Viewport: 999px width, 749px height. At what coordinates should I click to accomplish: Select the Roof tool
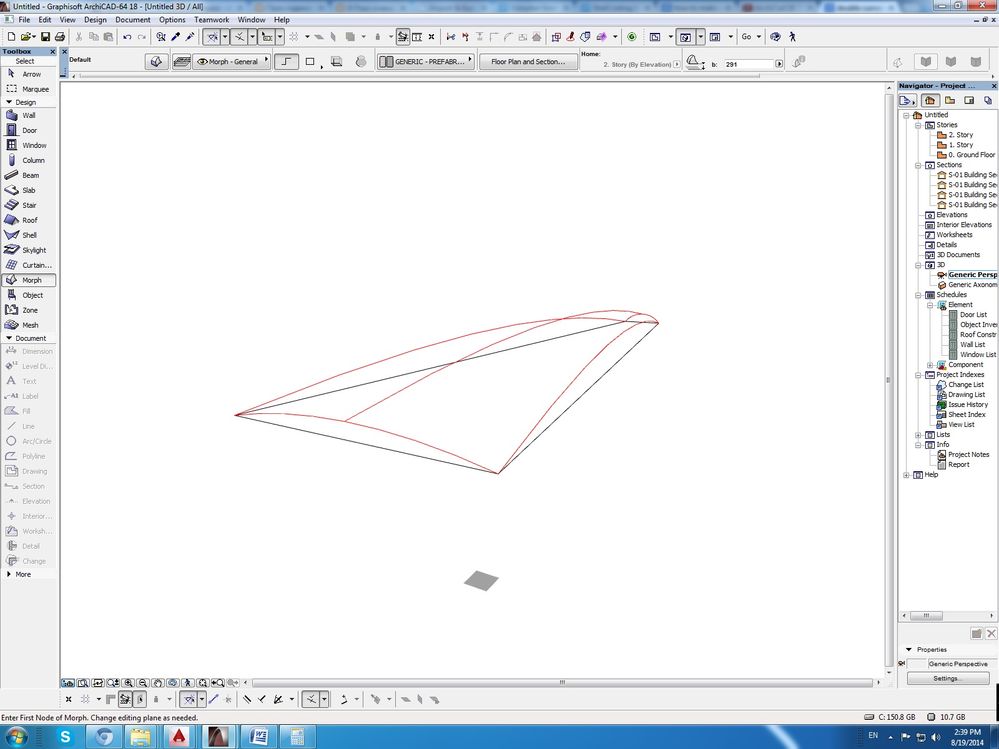29,220
